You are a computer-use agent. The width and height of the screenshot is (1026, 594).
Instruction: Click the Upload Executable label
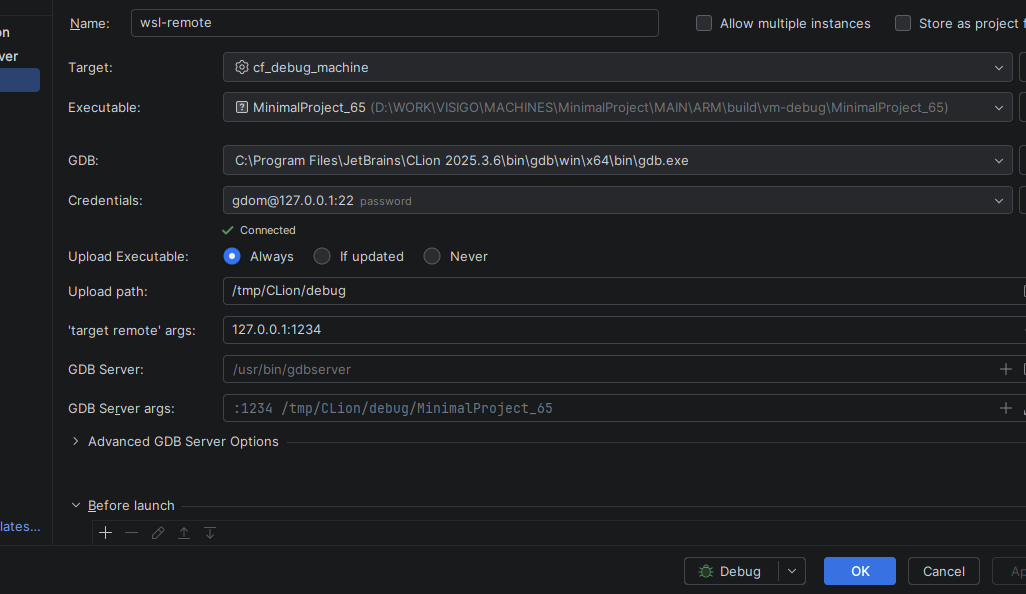pos(128,256)
